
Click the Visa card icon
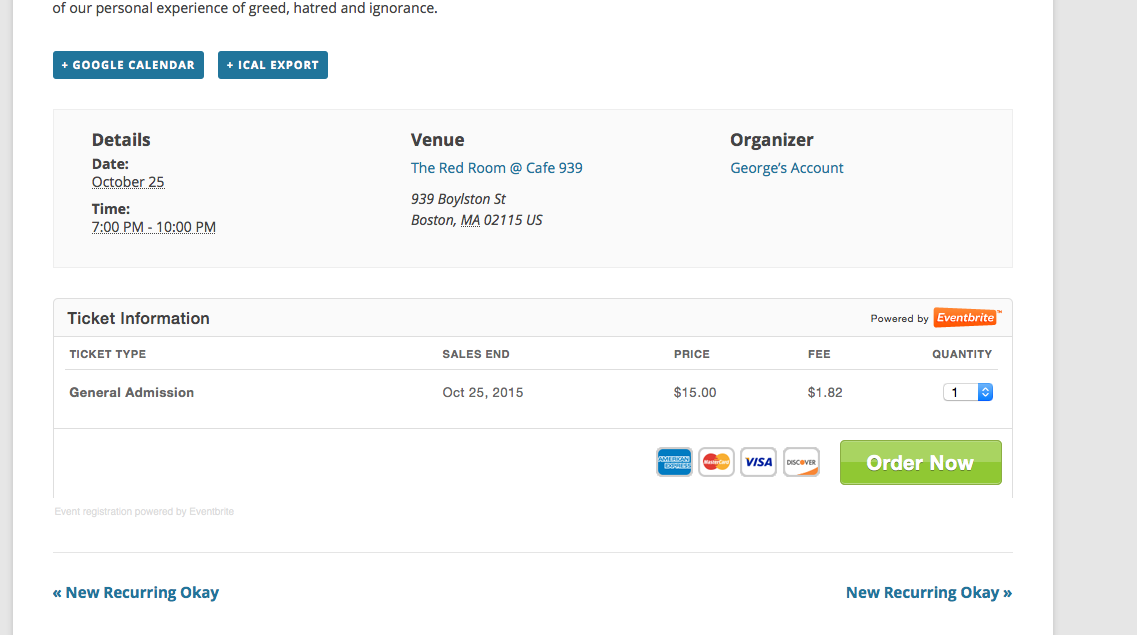click(x=758, y=462)
